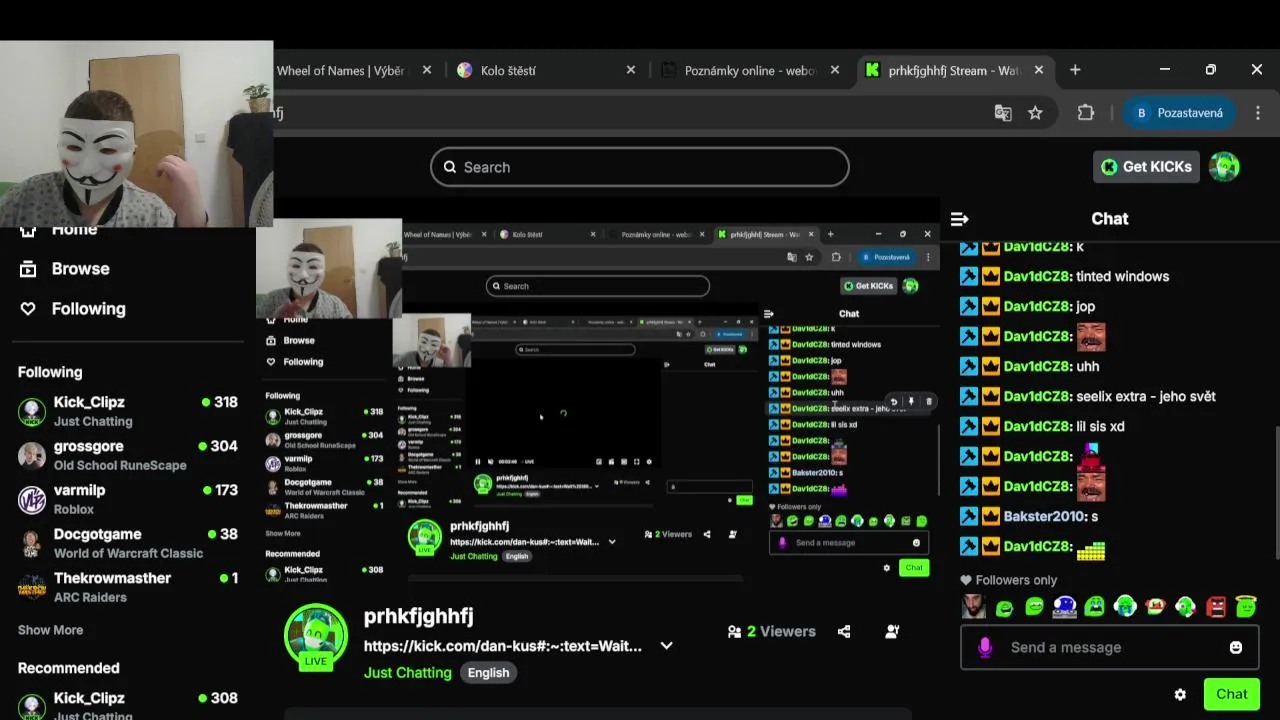Click the English language tag
This screenshot has width=1280, height=720.
pos(488,673)
